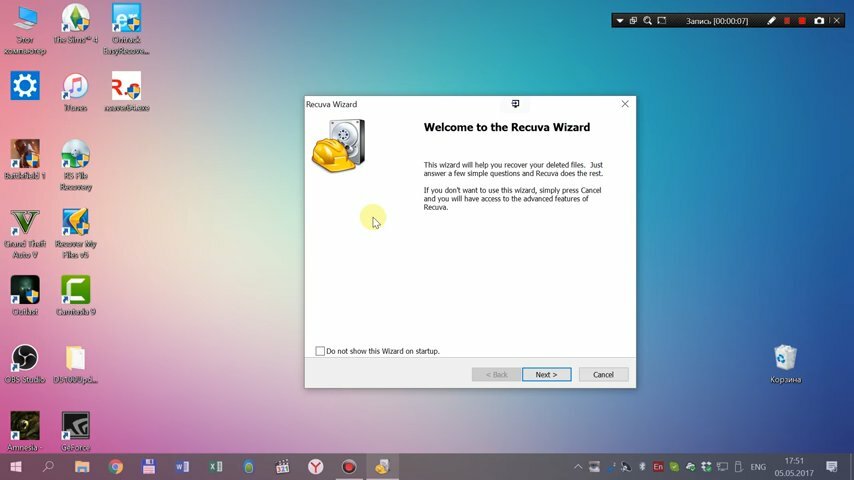Screen dimensions: 854x480
Task: Close the screen recorder toolbar
Action: (x=837, y=21)
